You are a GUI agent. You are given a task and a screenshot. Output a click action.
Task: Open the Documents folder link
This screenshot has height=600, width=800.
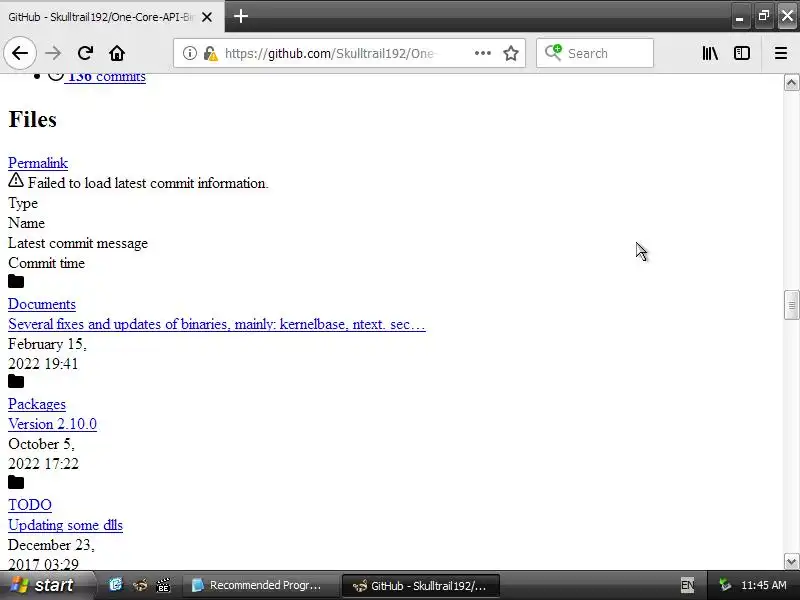pyautogui.click(x=42, y=304)
